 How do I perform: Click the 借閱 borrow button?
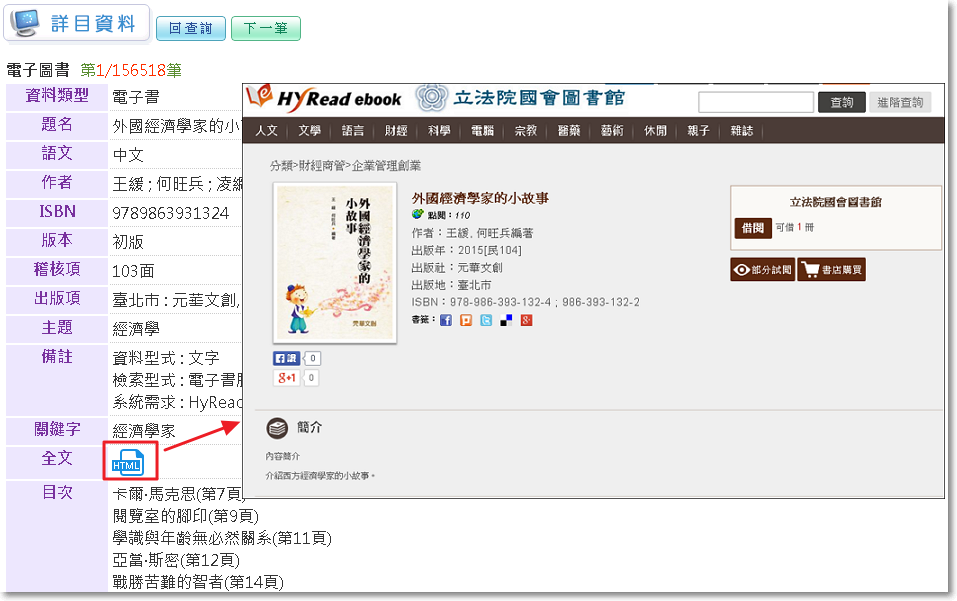(752, 228)
